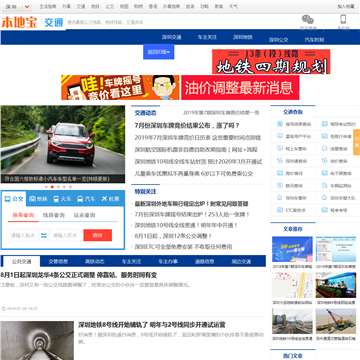Click the blue 返回旧版 button
Screen dimensions: 360x360
[x=159, y=52]
